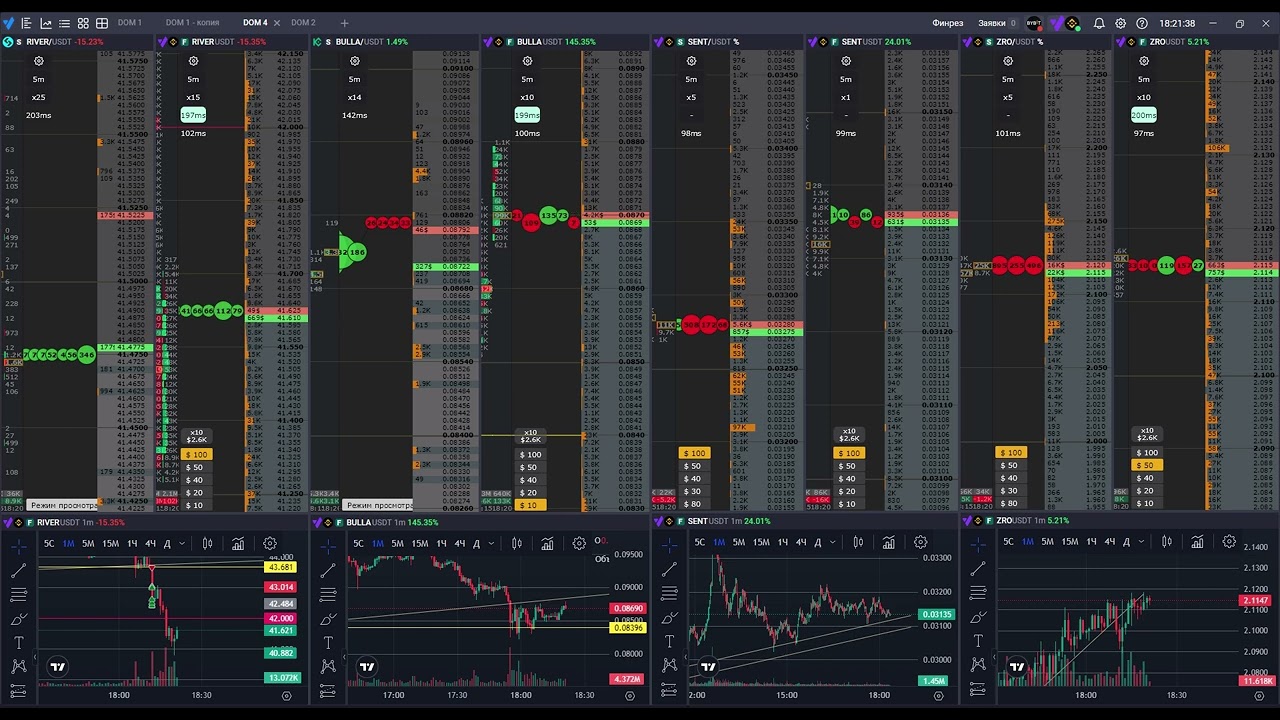Select brush tool on BULLA chart
Viewport: 1280px width, 720px height.
click(328, 619)
